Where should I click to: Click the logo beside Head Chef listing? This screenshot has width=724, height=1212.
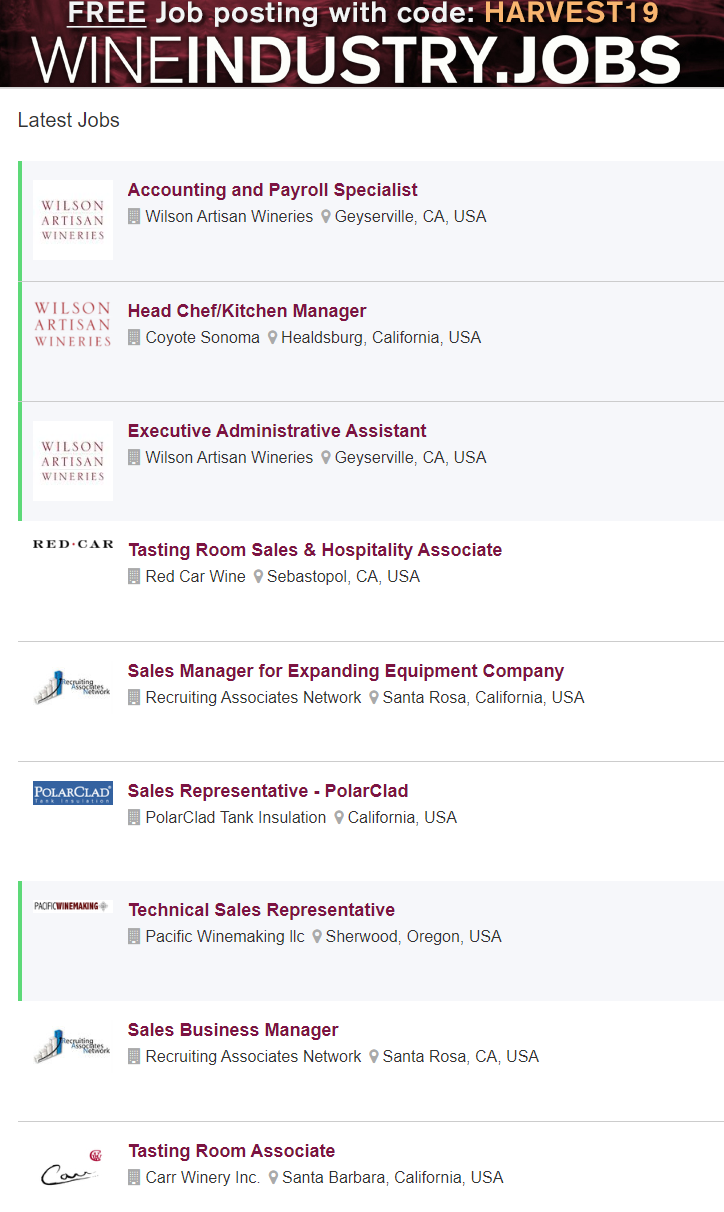pyautogui.click(x=73, y=325)
